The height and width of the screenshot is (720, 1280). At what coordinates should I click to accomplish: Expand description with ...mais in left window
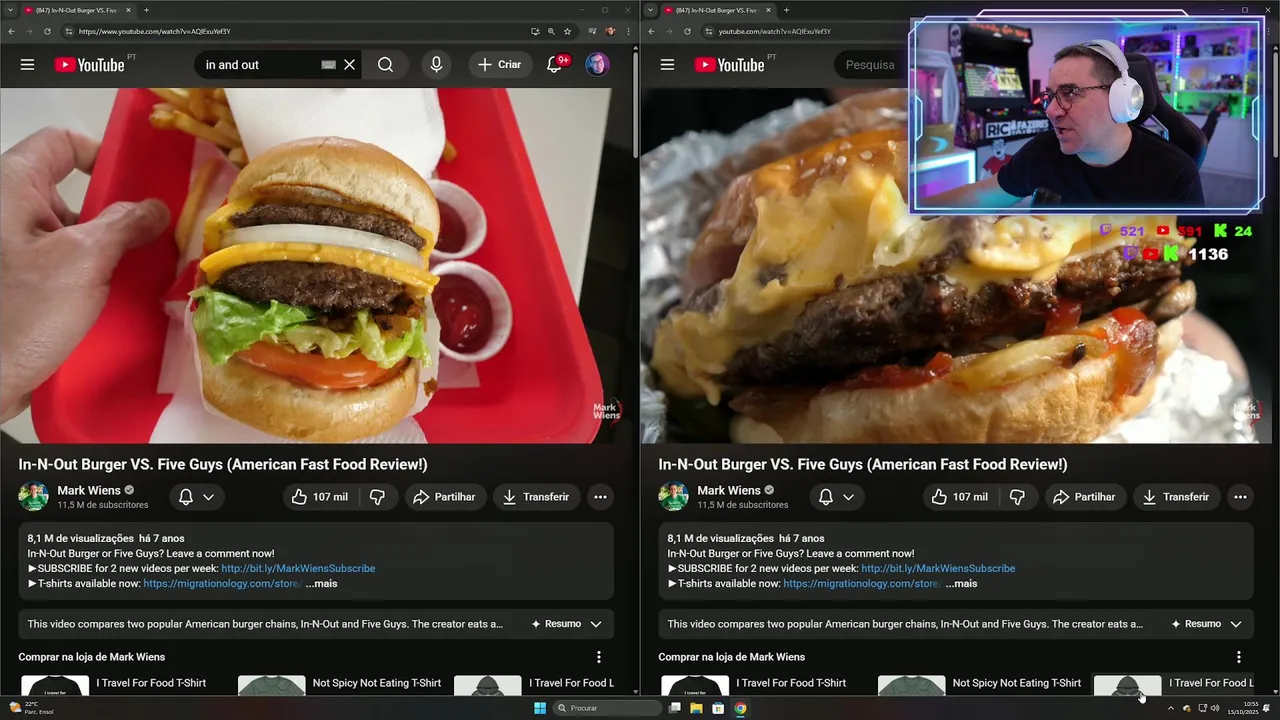[x=321, y=583]
